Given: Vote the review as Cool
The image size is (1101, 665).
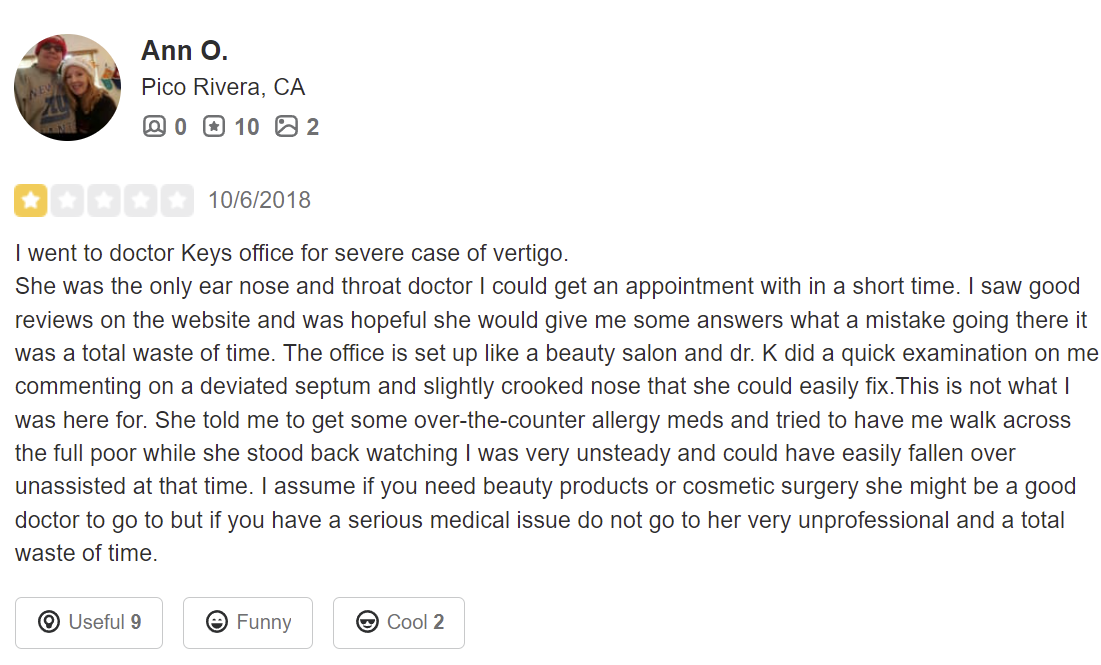Looking at the screenshot, I should coord(399,622).
